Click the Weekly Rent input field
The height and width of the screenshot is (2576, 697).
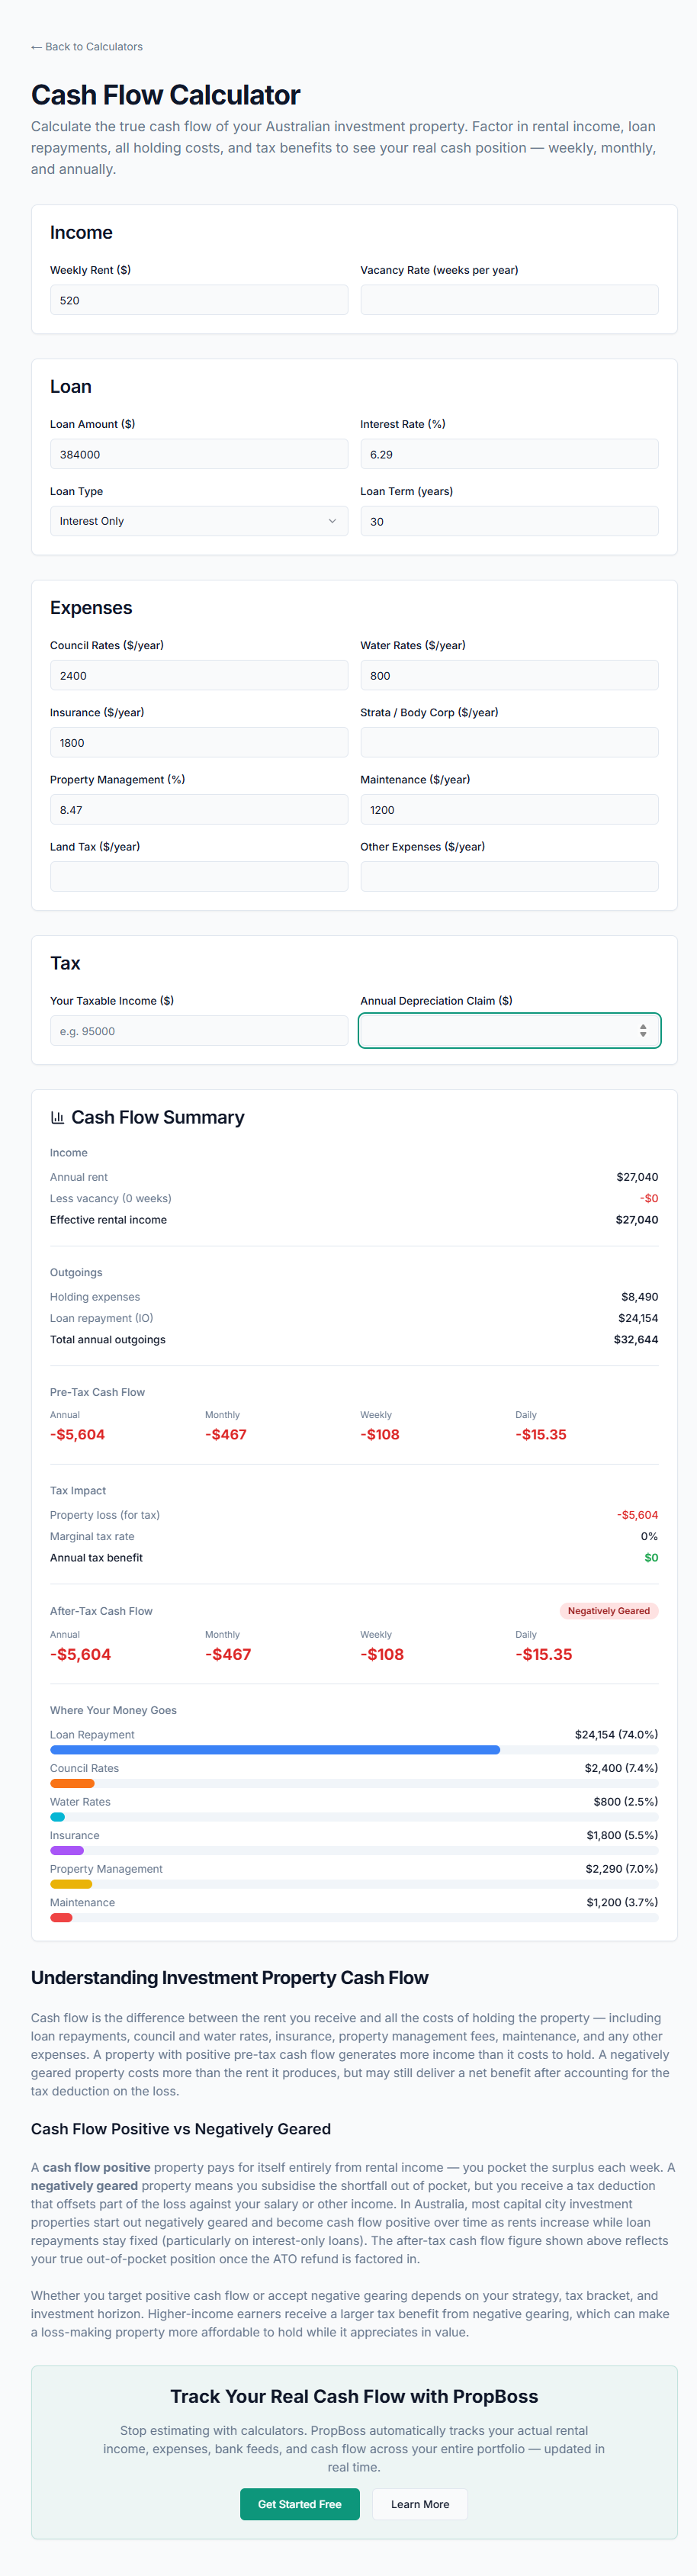(199, 300)
